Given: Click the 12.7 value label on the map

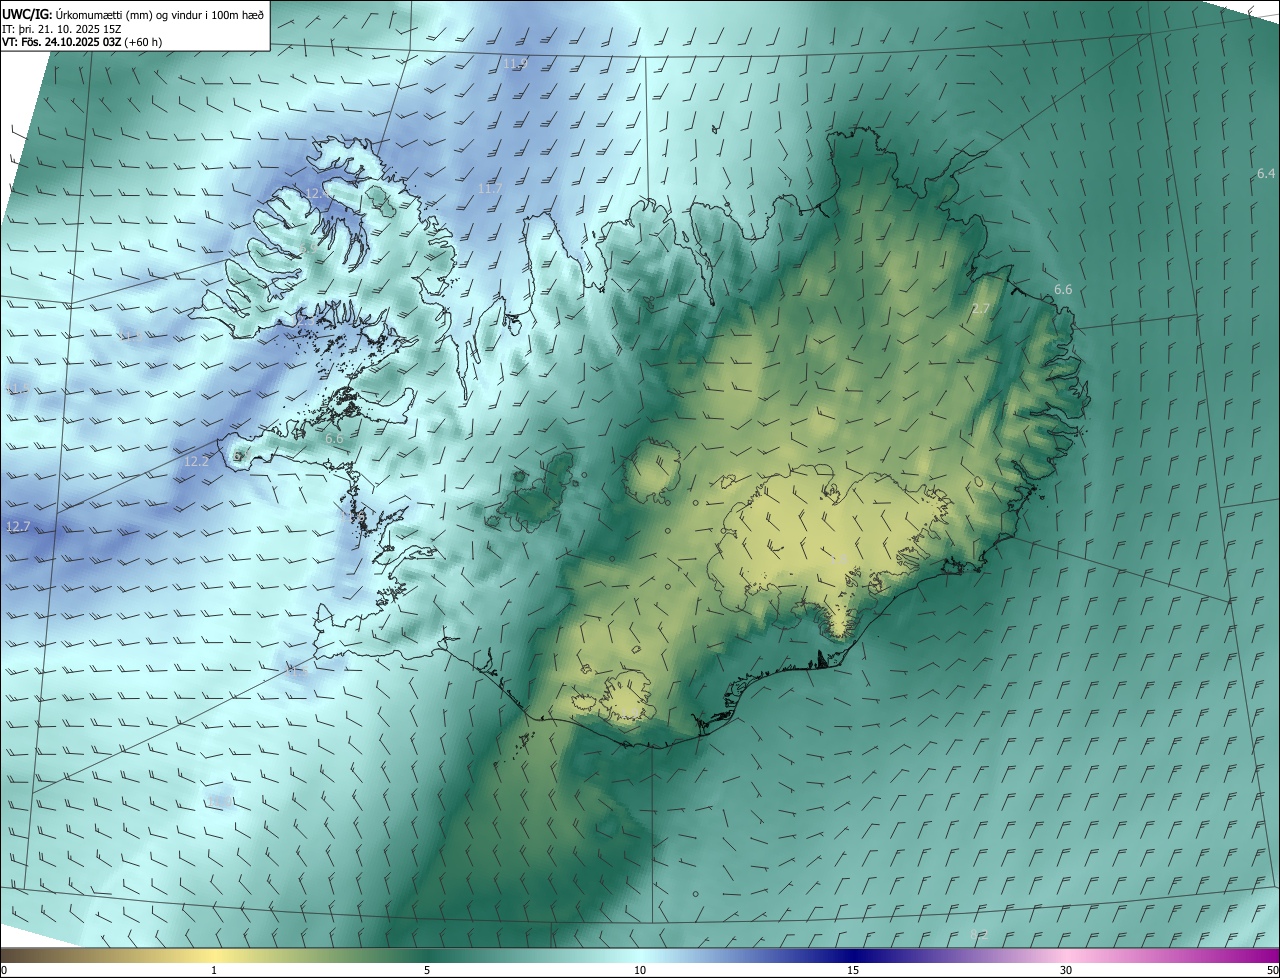Looking at the screenshot, I should click(18, 526).
